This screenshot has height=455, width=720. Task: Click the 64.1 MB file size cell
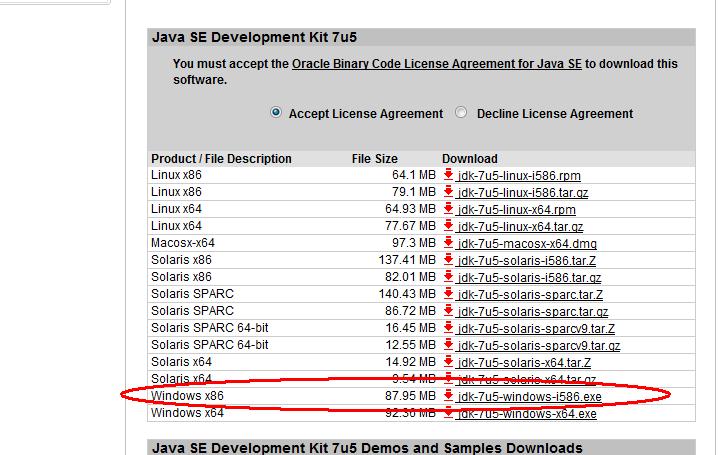tap(414, 174)
